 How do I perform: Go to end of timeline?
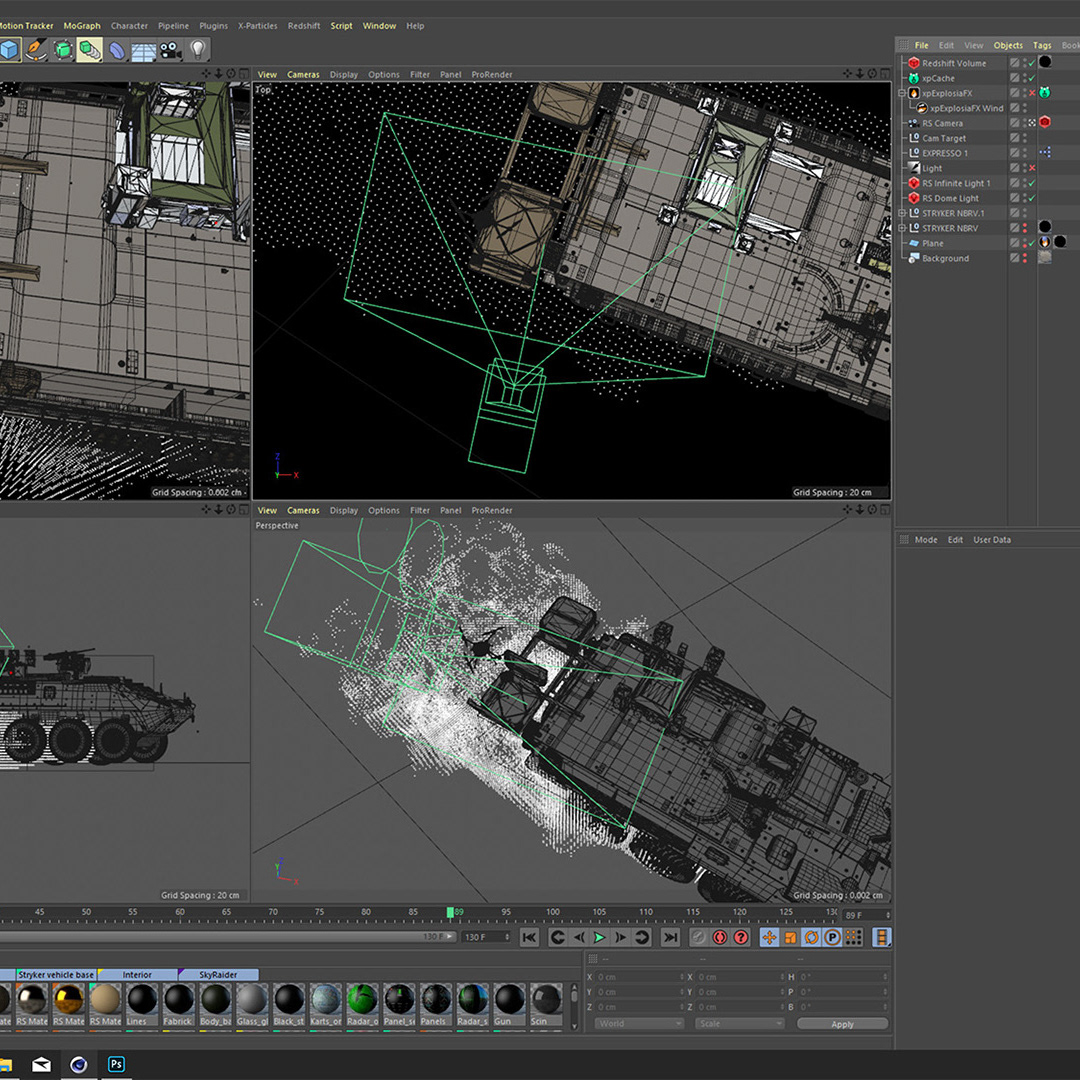tap(669, 937)
